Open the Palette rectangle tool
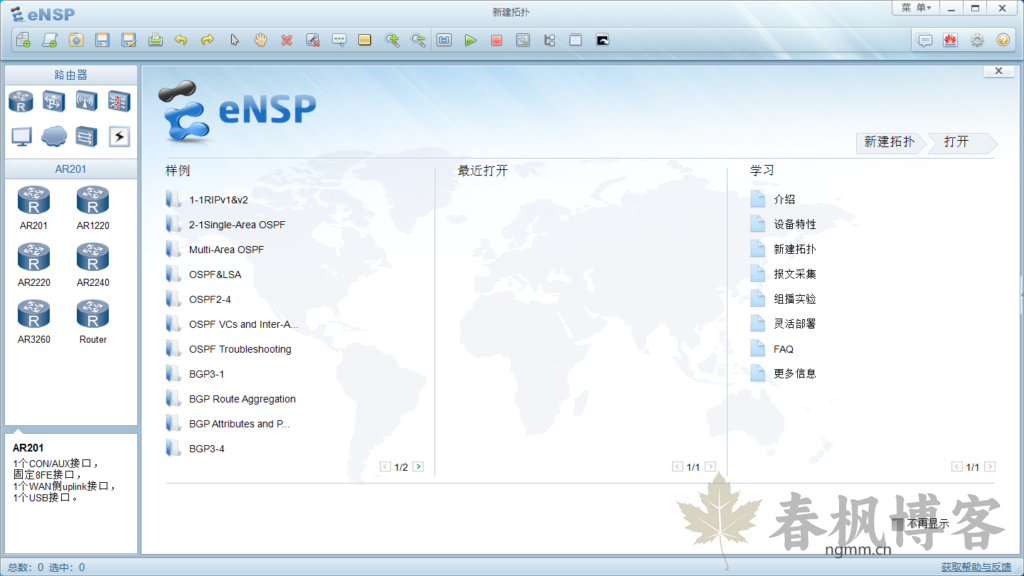The height and width of the screenshot is (576, 1024). pyautogui.click(x=365, y=40)
